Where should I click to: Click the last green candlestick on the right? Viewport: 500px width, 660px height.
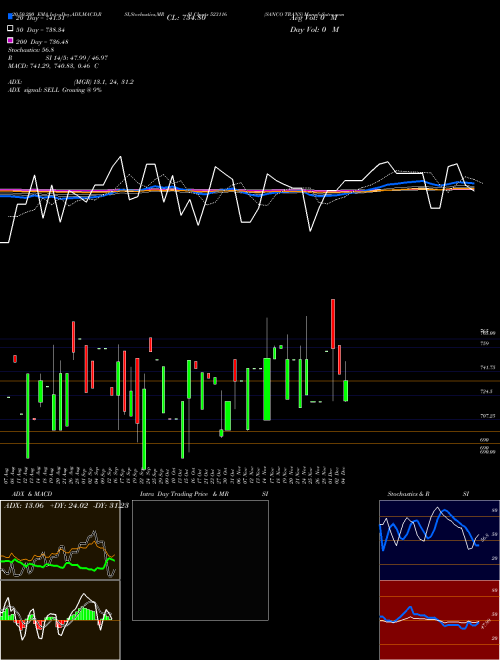point(346,391)
